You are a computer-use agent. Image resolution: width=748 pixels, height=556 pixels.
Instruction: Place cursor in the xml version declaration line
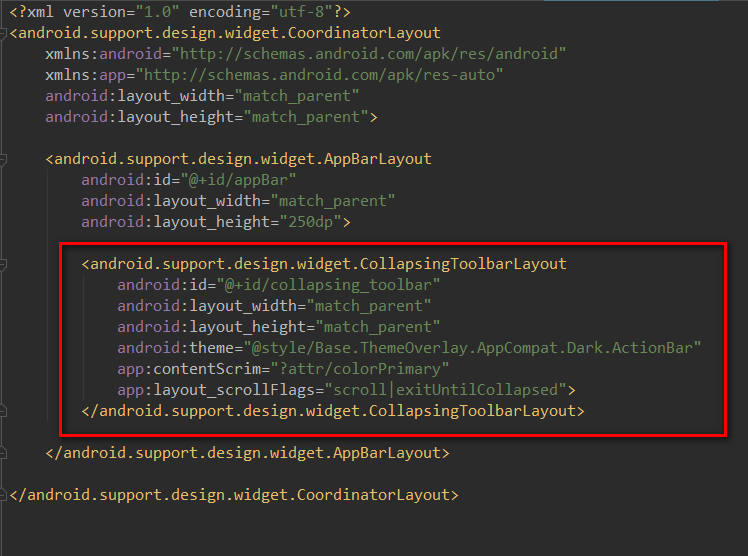point(180,12)
